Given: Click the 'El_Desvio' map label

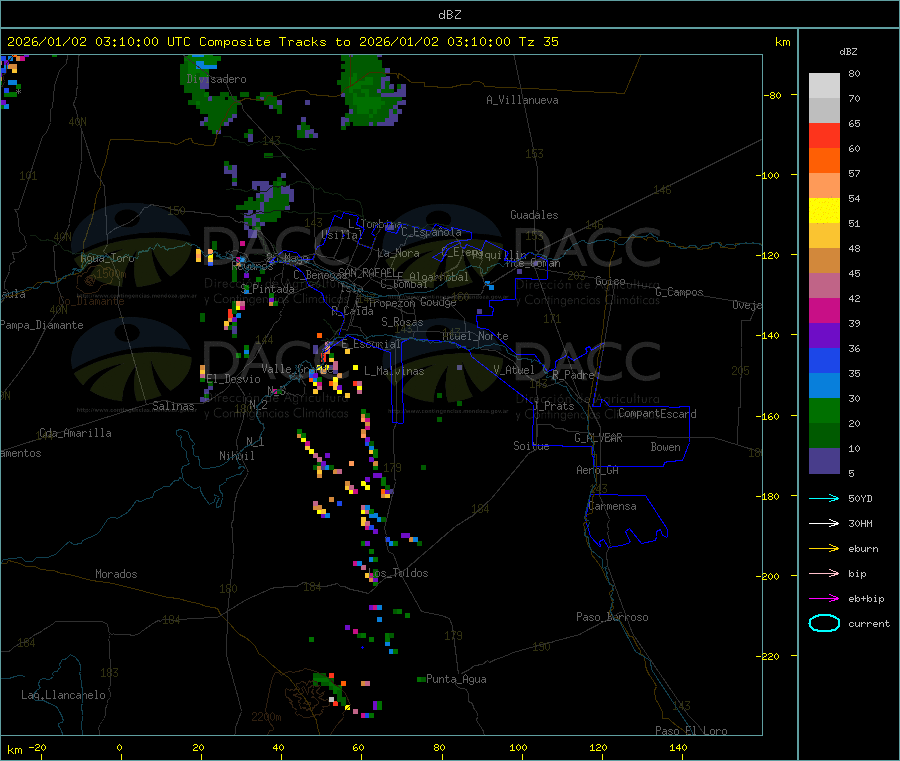Looking at the screenshot, I should coord(234,379).
